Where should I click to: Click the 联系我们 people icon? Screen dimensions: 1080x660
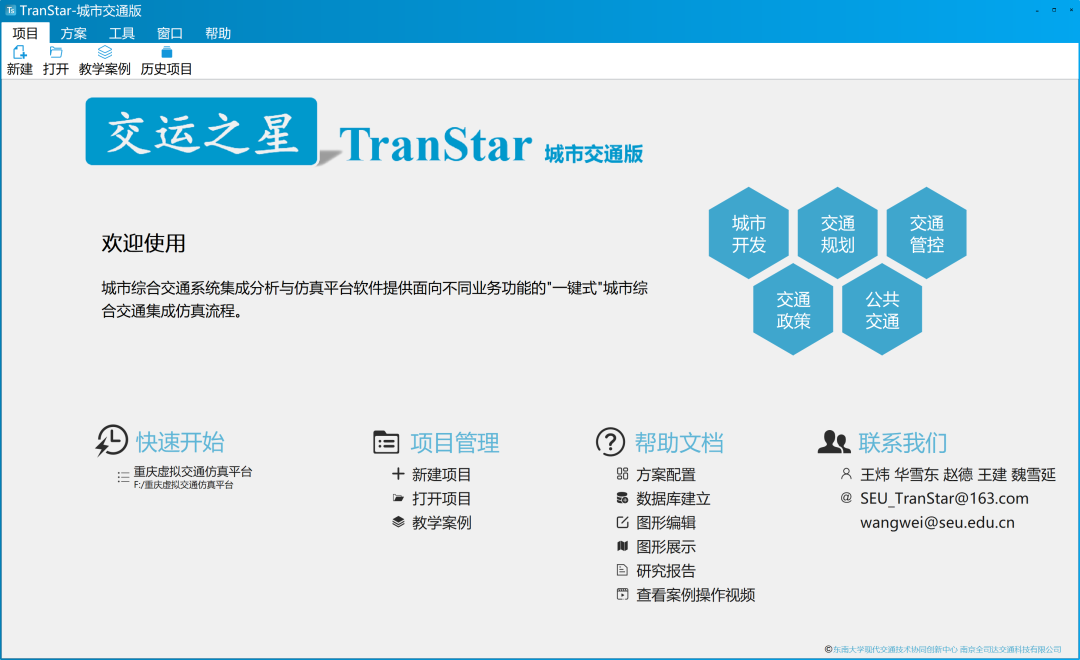pyautogui.click(x=834, y=442)
